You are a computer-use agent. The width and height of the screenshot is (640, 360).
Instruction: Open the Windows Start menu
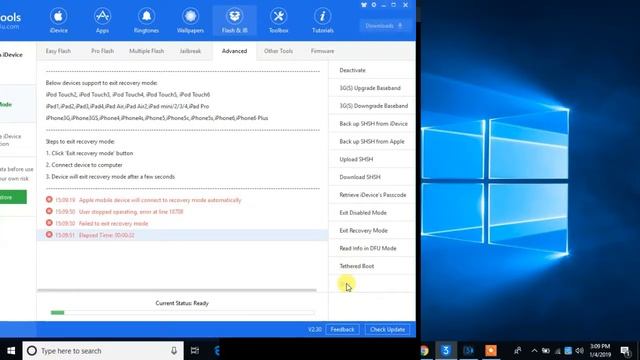pos(11,351)
